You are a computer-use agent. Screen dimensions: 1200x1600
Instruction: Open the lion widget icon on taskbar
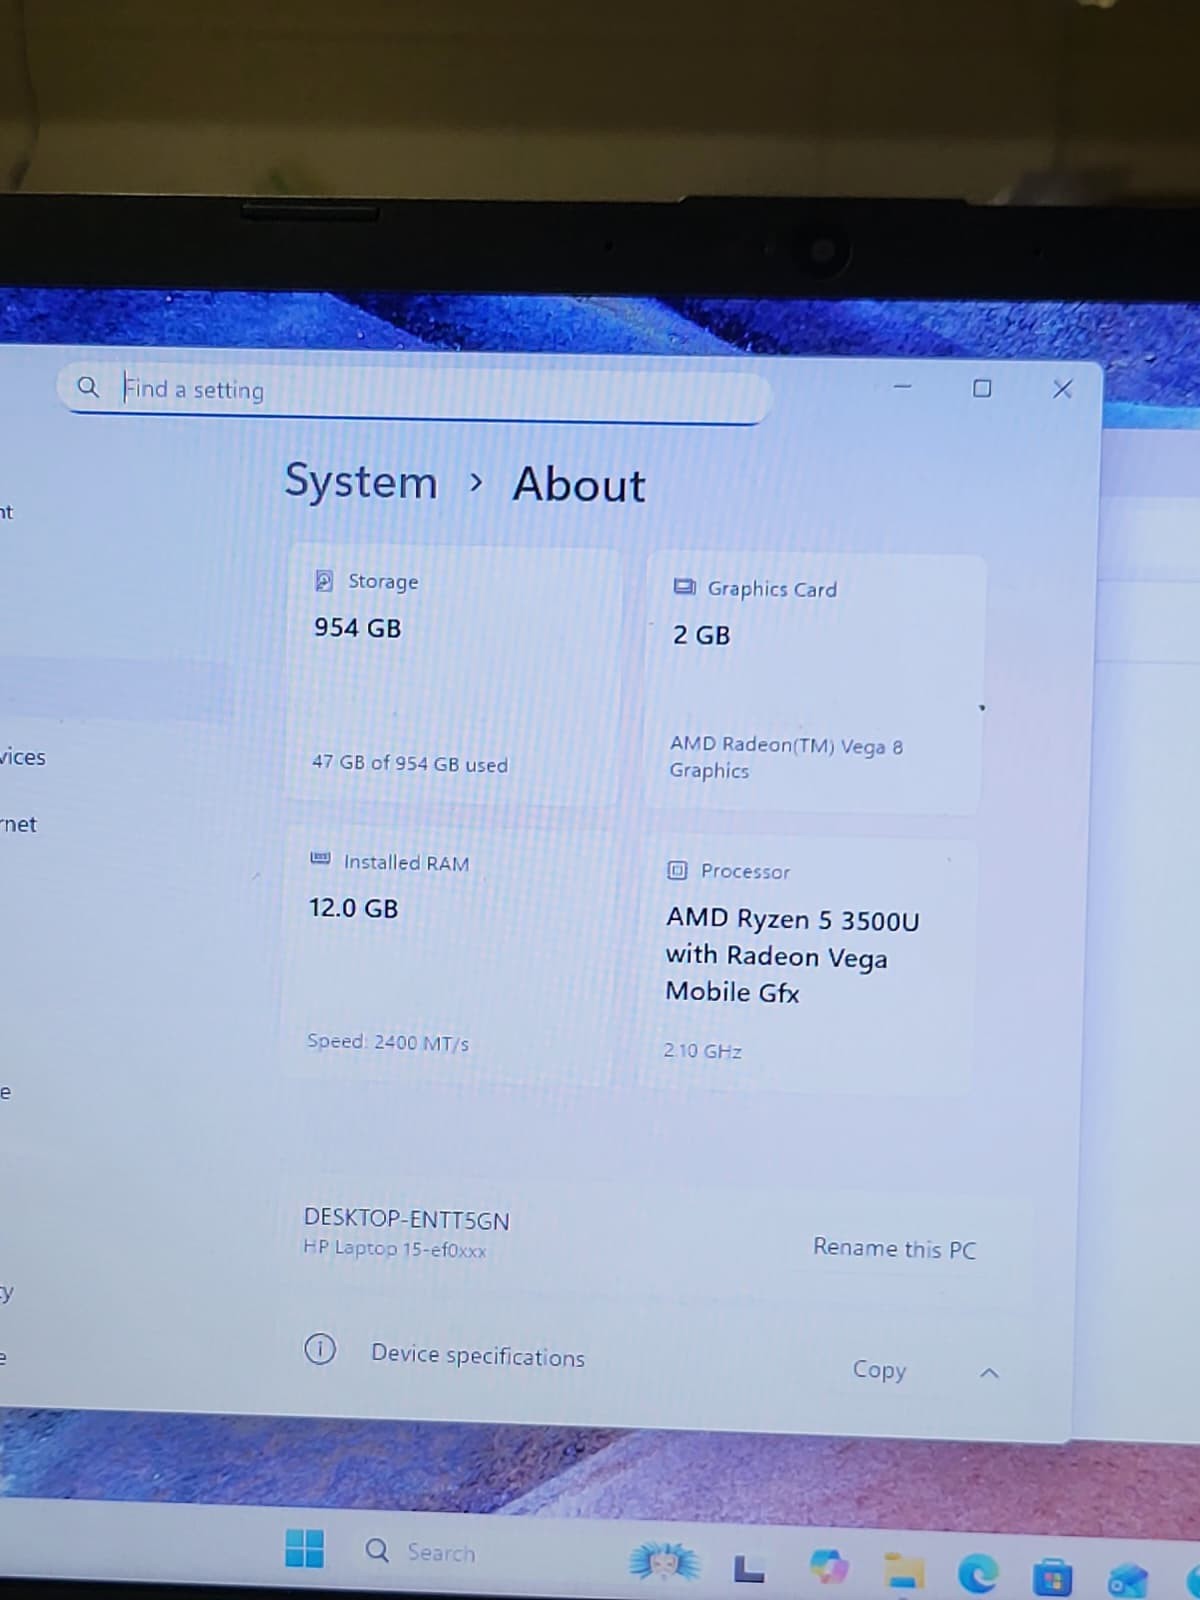(665, 1562)
